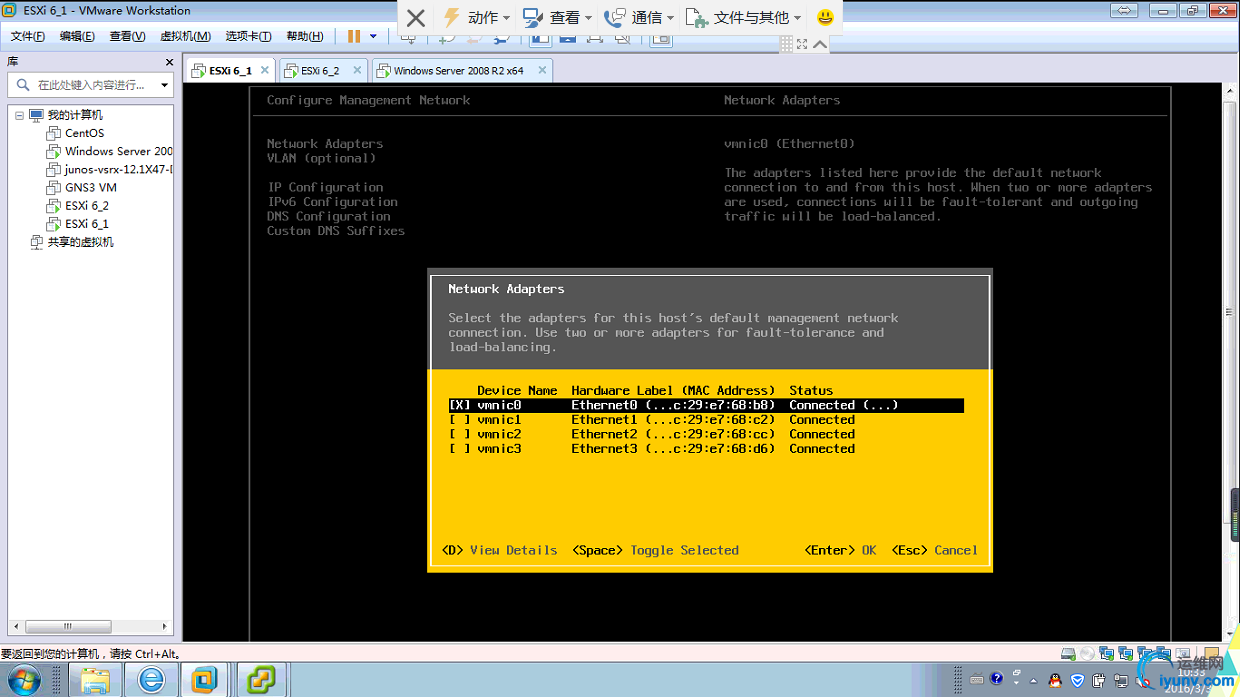Select Windows Server 2008 VM in library
Image resolution: width=1240 pixels, height=697 pixels.
[x=118, y=151]
